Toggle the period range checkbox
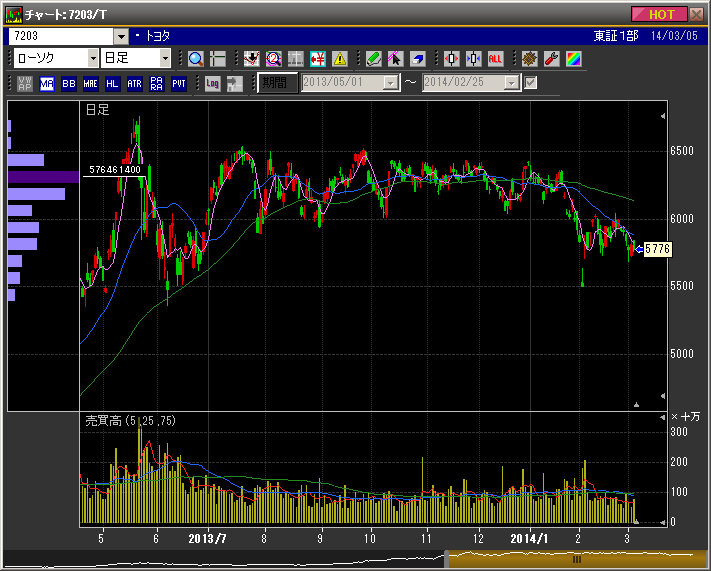Image resolution: width=711 pixels, height=571 pixels. tap(531, 83)
